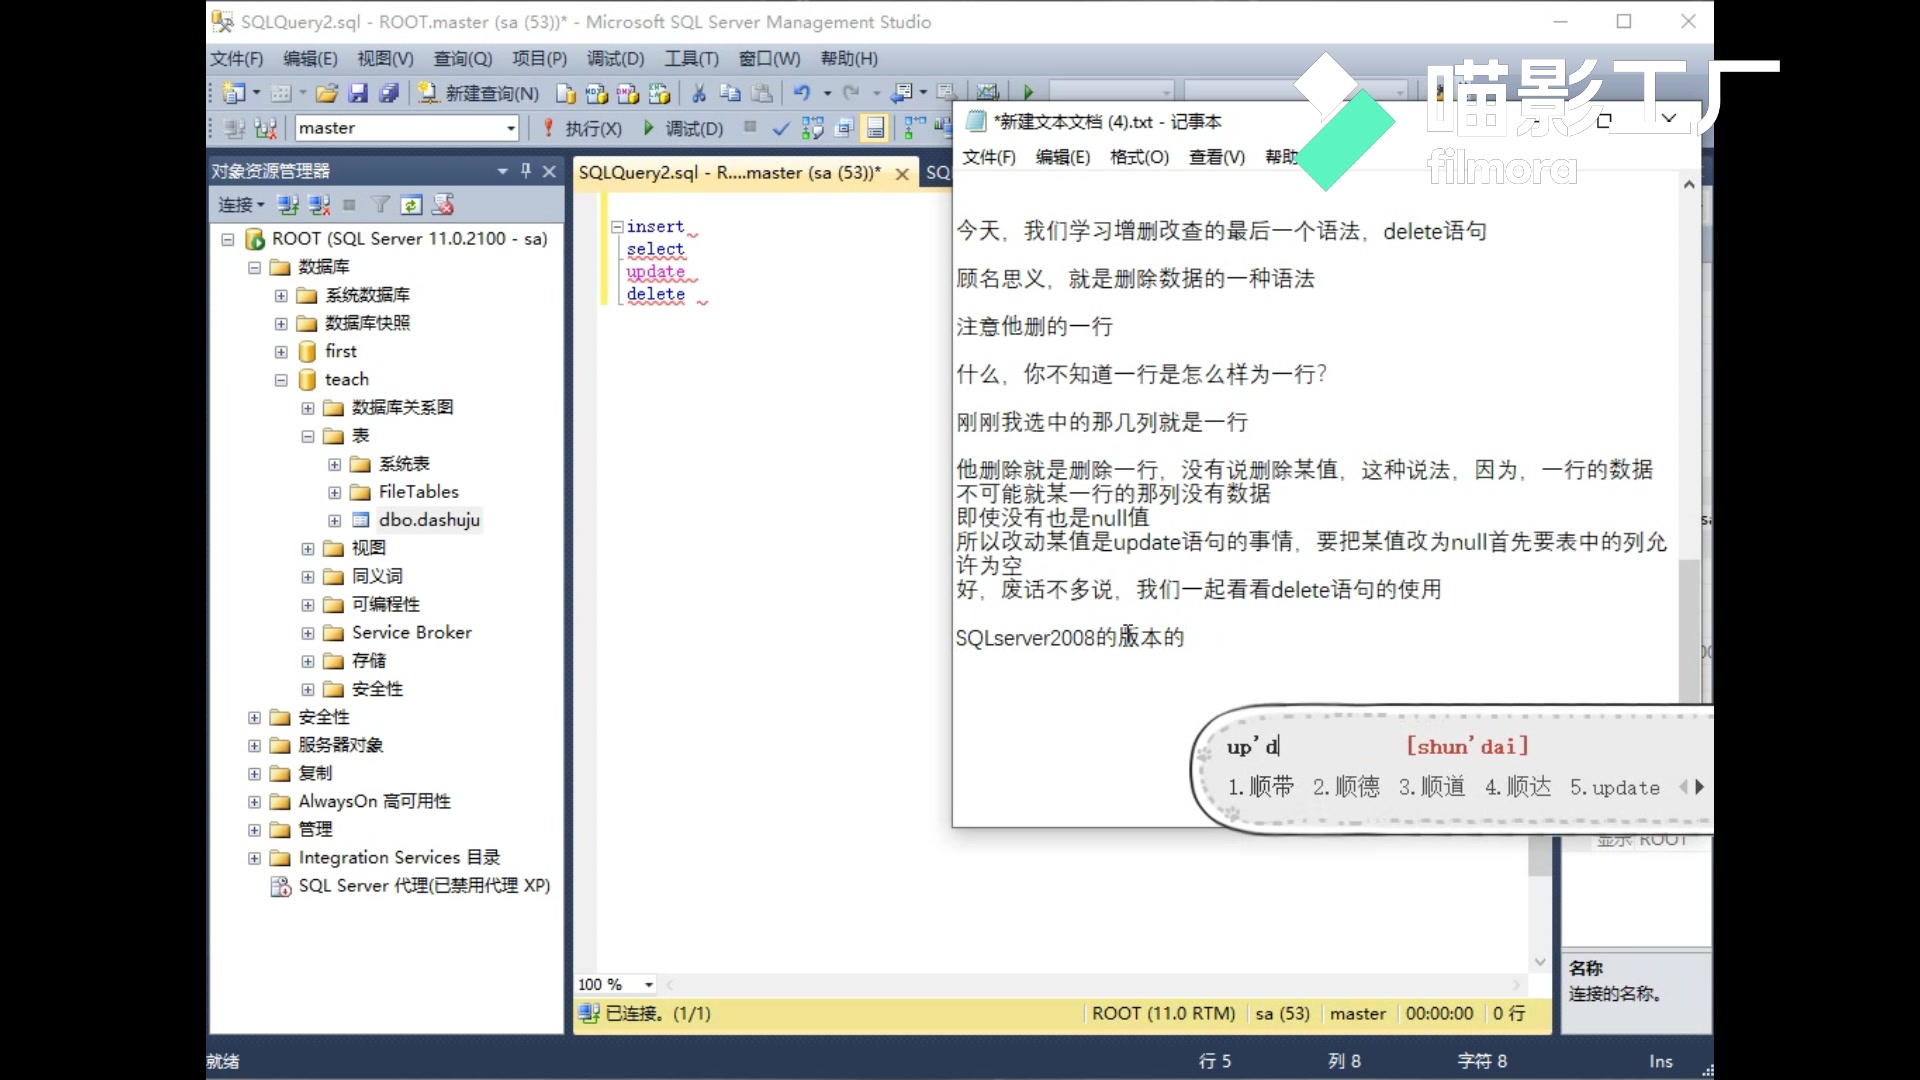This screenshot has height=1080, width=1920.
Task: Collapse the teach database node
Action: coord(281,380)
